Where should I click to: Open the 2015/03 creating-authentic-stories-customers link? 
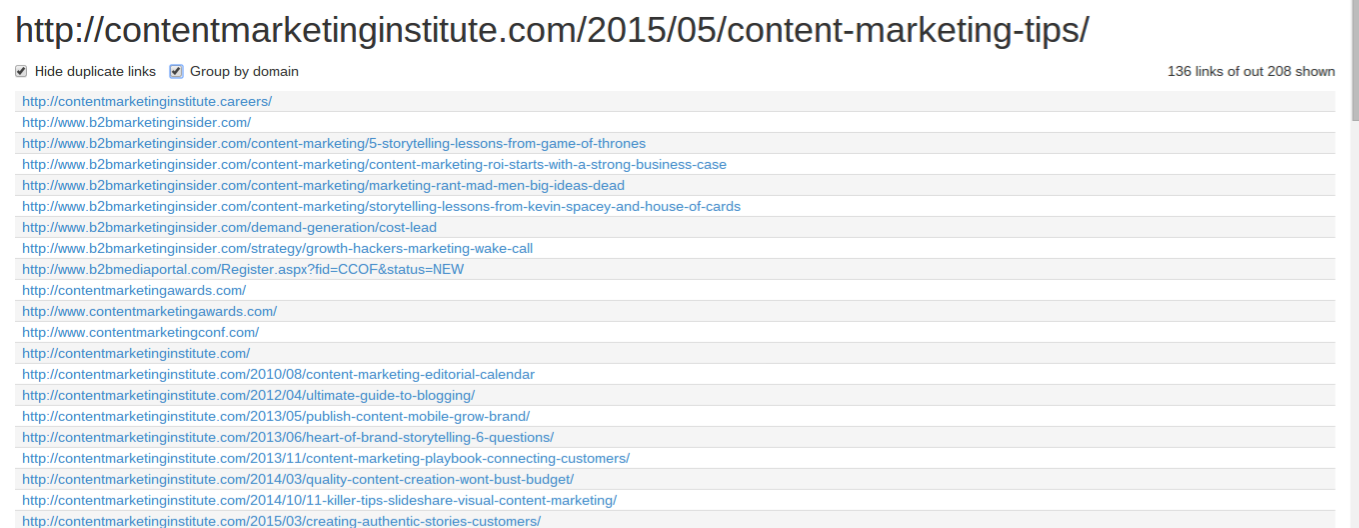(281, 521)
